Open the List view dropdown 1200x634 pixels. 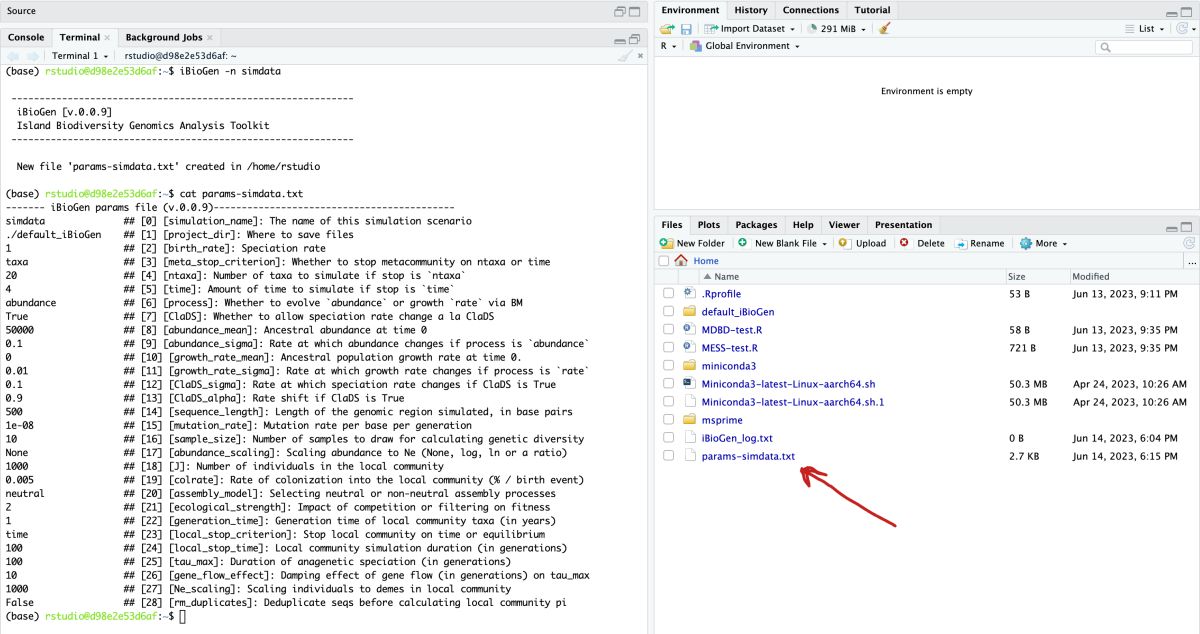click(1145, 29)
